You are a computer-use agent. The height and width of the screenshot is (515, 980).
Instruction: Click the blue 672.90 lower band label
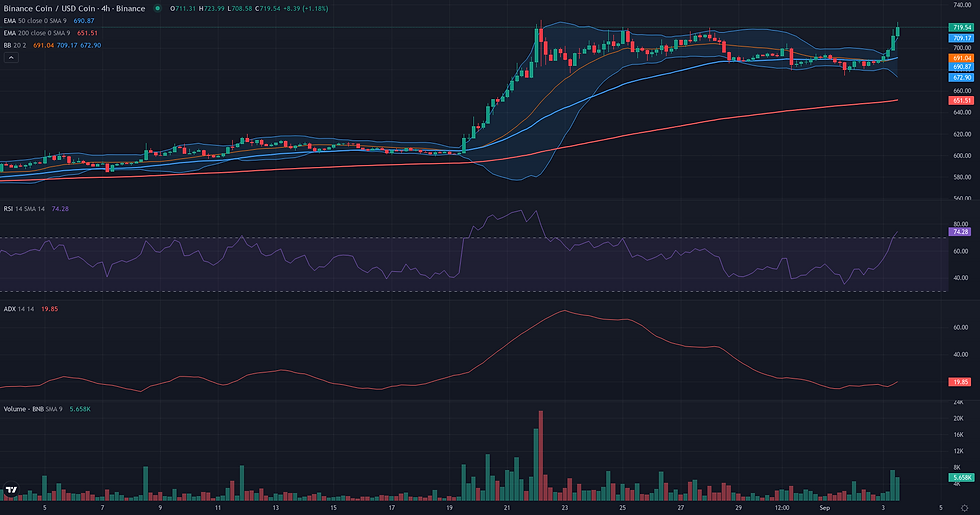961,78
